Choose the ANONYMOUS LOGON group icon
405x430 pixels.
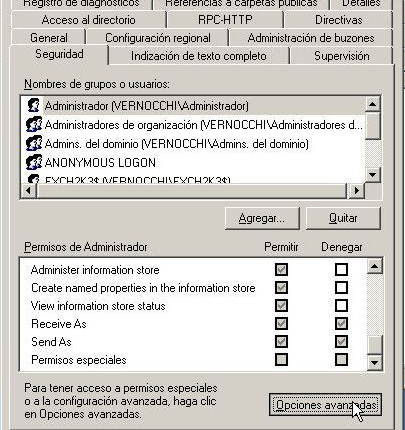(x=34, y=162)
